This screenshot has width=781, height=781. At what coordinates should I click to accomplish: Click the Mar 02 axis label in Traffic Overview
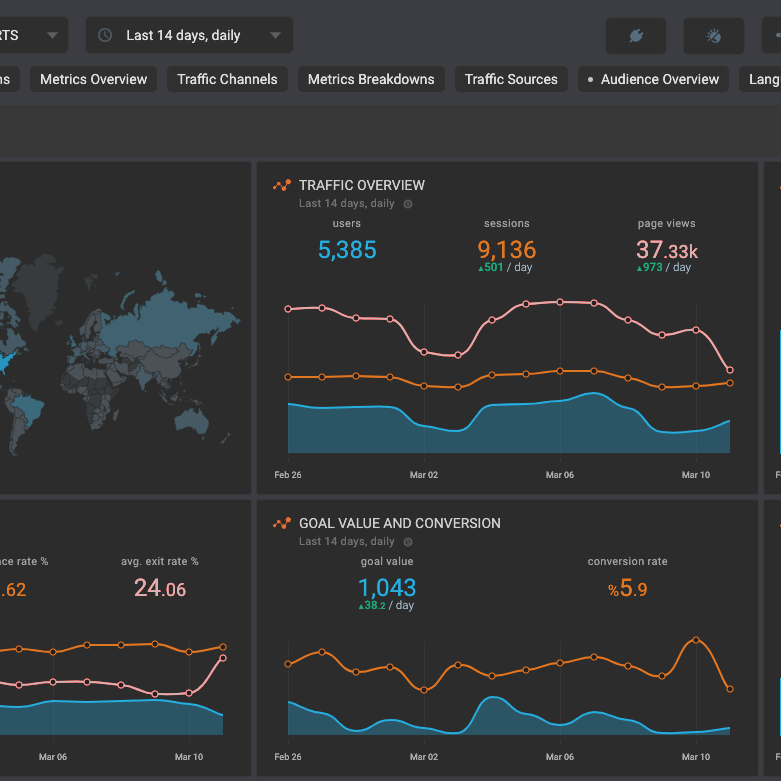(x=424, y=475)
